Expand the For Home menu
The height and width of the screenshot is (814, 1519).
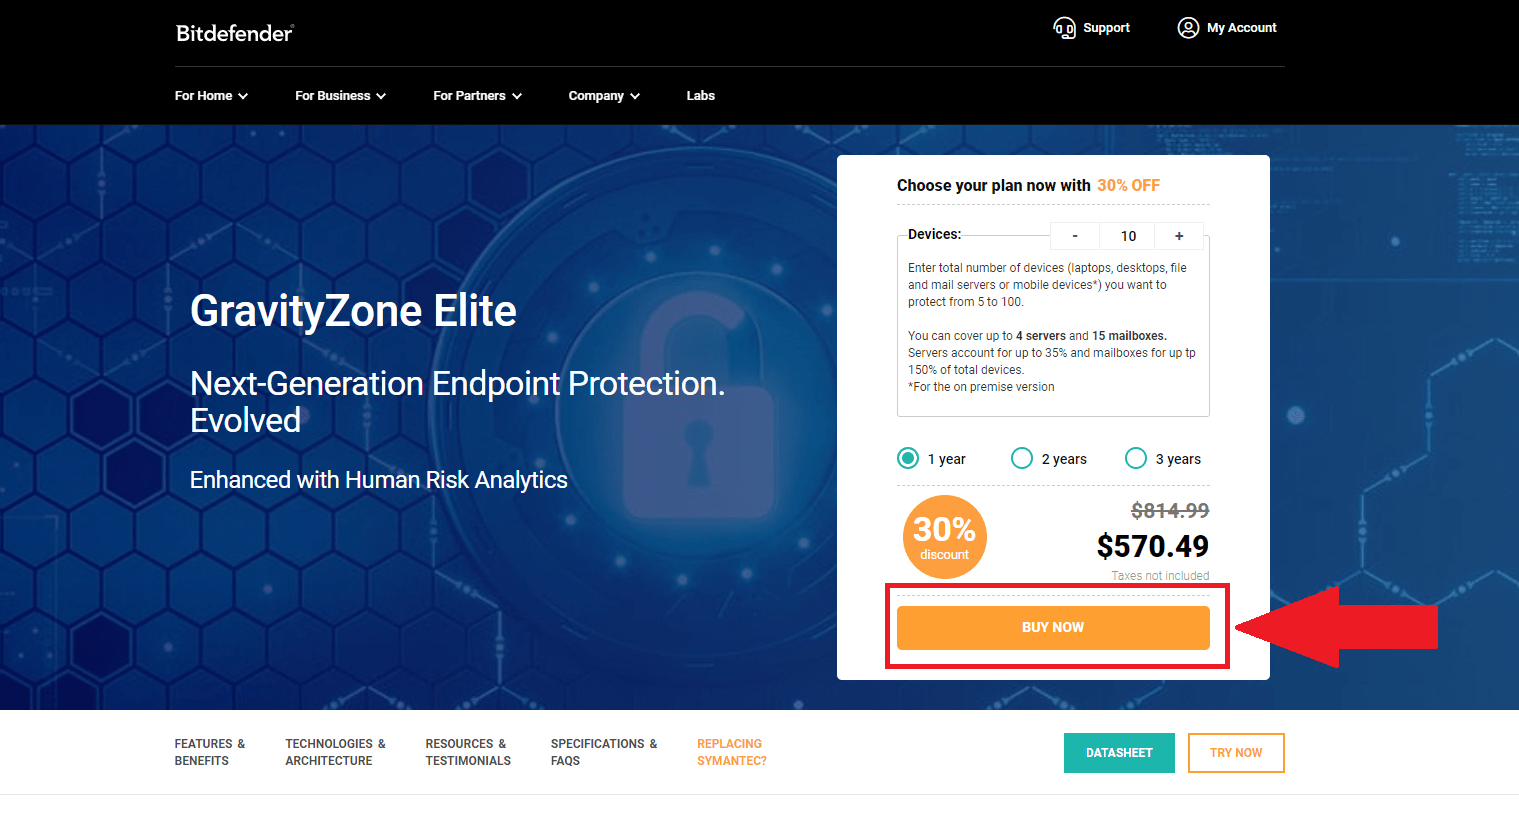pos(211,96)
